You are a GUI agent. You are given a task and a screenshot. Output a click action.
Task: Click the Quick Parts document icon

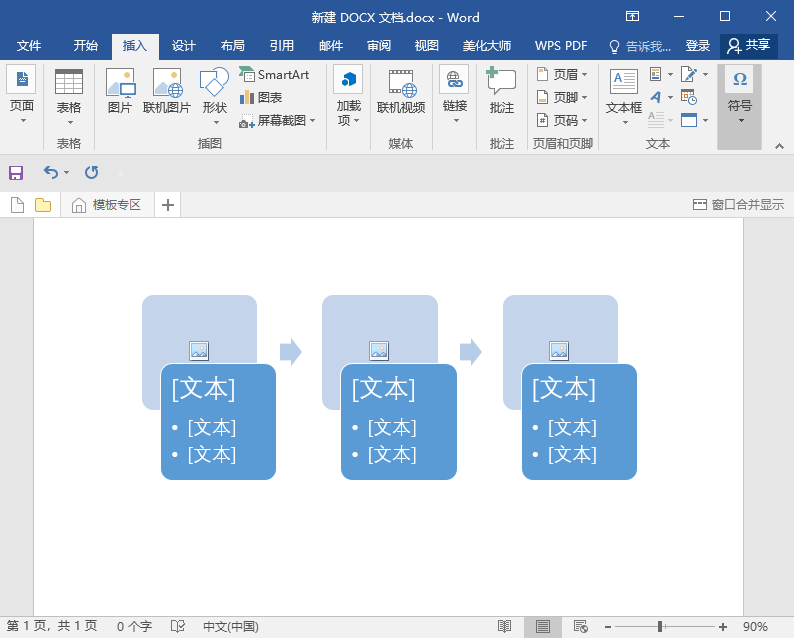(656, 74)
